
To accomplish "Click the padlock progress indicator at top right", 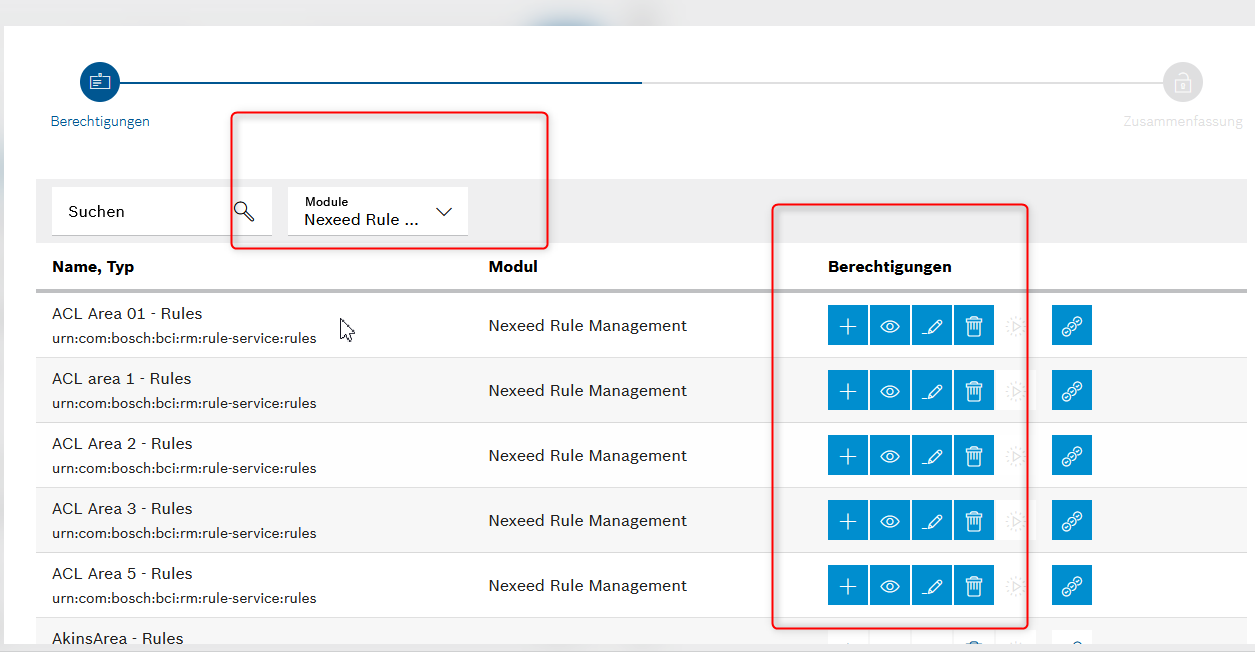I will [1182, 82].
